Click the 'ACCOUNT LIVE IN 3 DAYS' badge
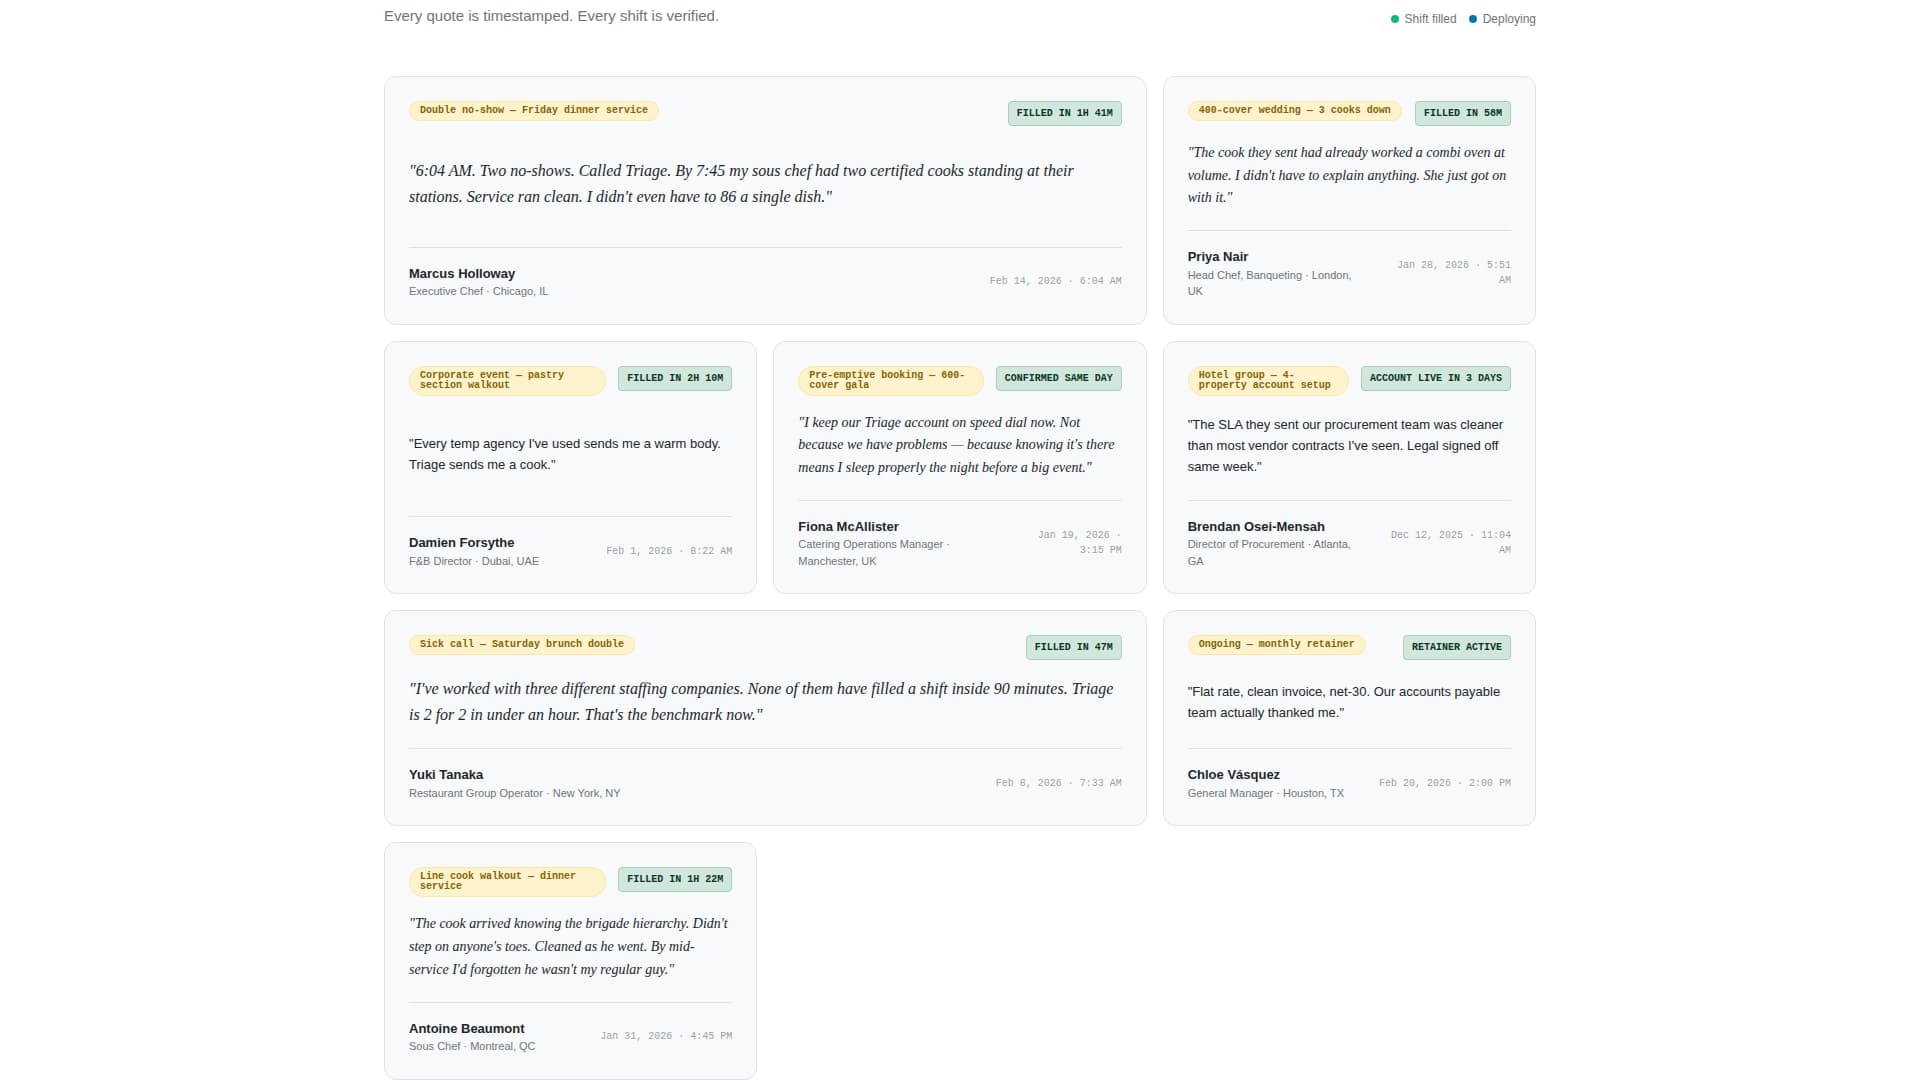Viewport: 1920px width, 1080px height. click(1436, 378)
